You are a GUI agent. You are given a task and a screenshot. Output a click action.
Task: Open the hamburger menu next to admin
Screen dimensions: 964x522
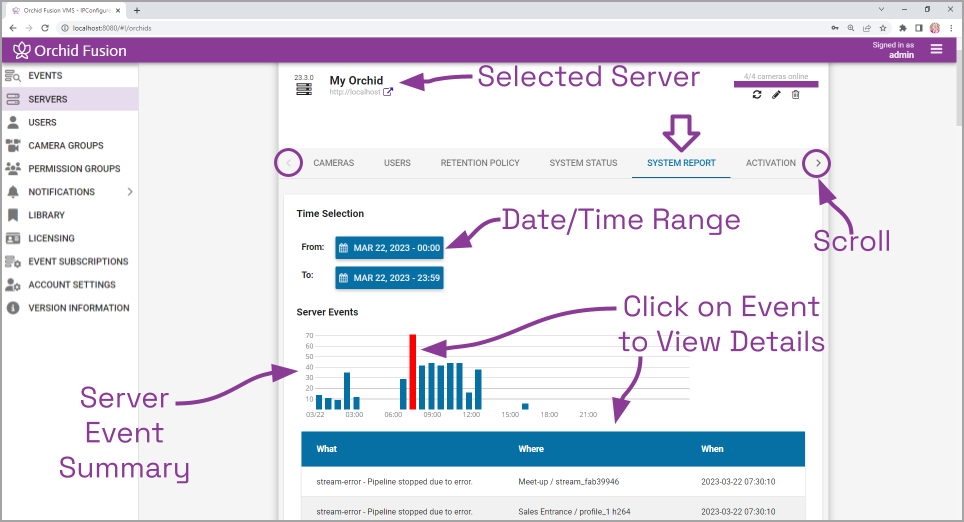point(936,49)
